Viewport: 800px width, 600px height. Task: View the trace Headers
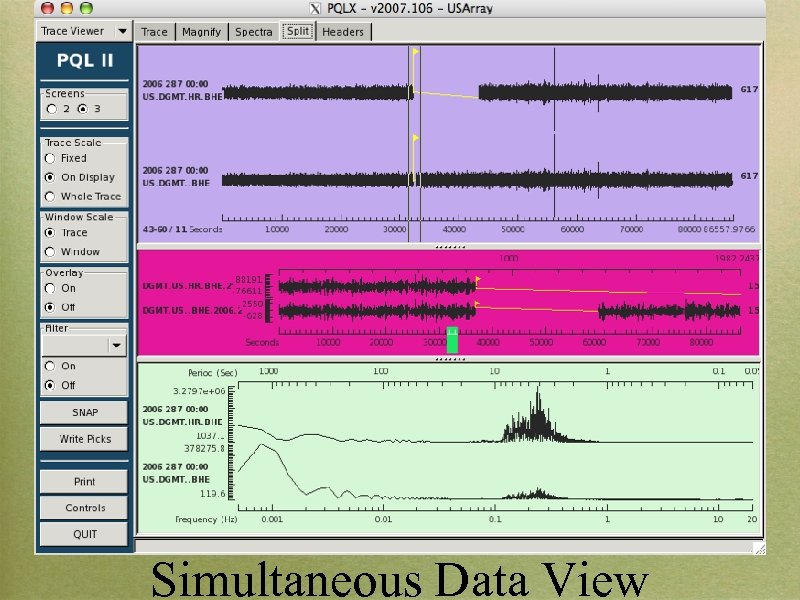pyautogui.click(x=344, y=31)
